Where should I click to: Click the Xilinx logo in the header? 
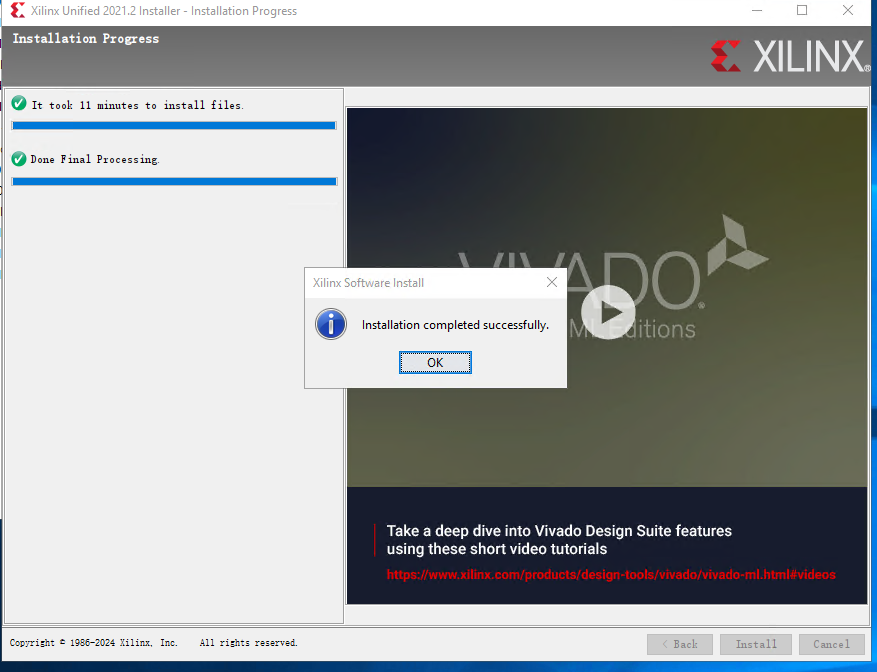(x=790, y=56)
